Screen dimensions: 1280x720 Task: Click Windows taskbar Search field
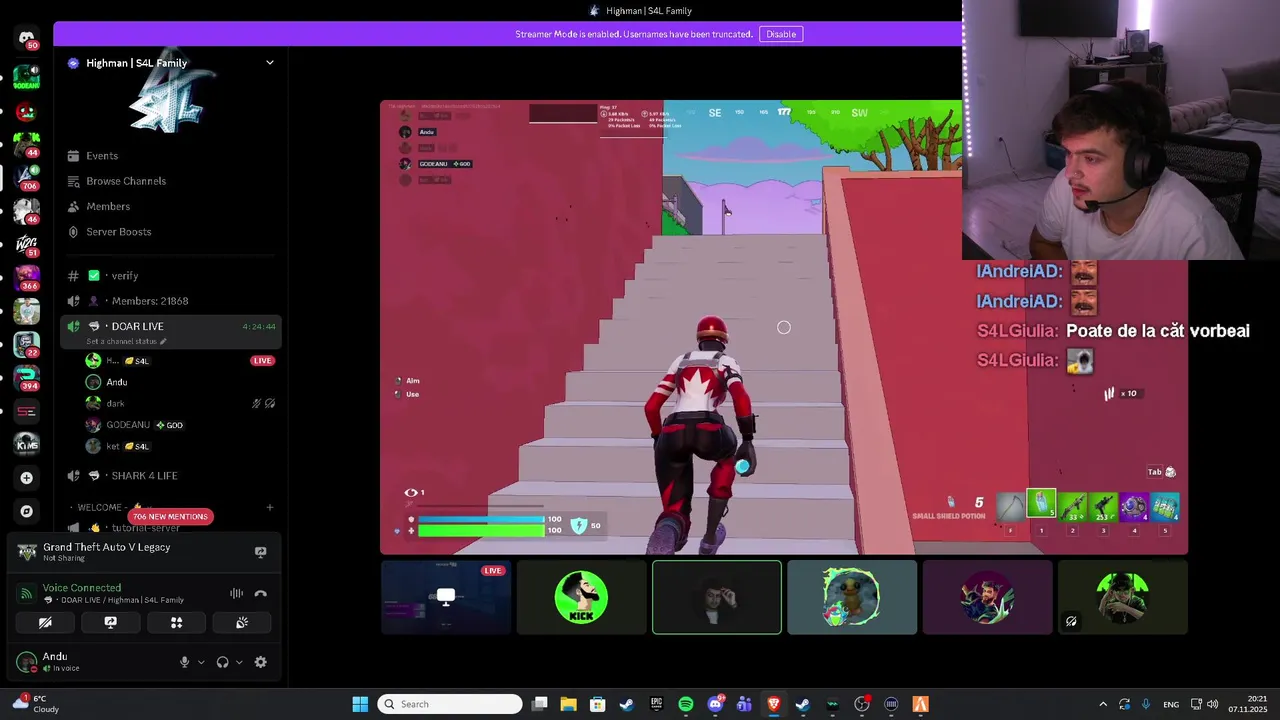coord(450,704)
